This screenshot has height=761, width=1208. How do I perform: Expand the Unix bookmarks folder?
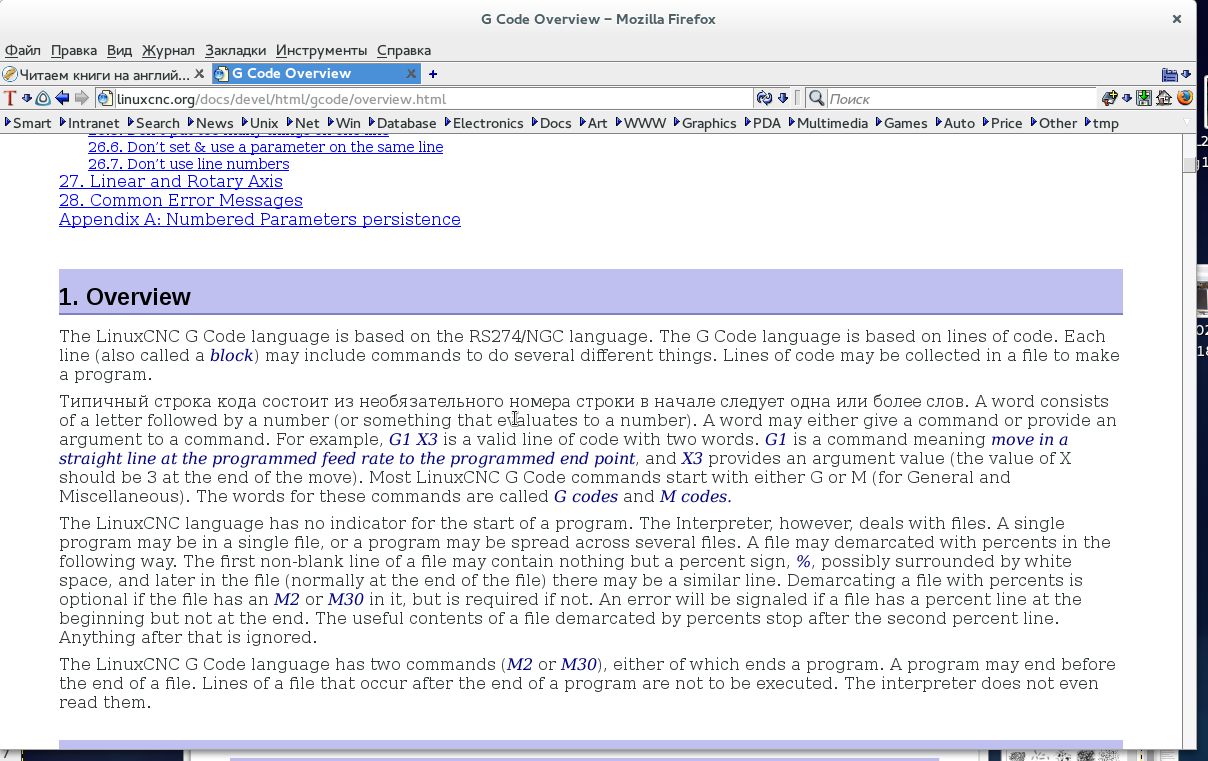pos(260,123)
